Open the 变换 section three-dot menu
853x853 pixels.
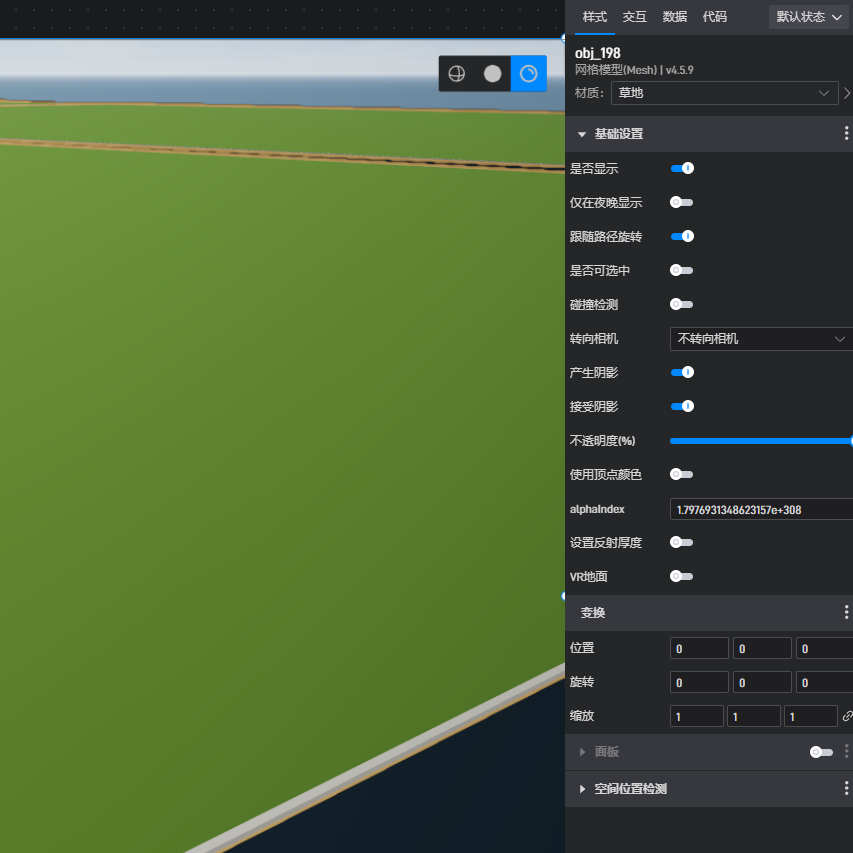click(846, 613)
